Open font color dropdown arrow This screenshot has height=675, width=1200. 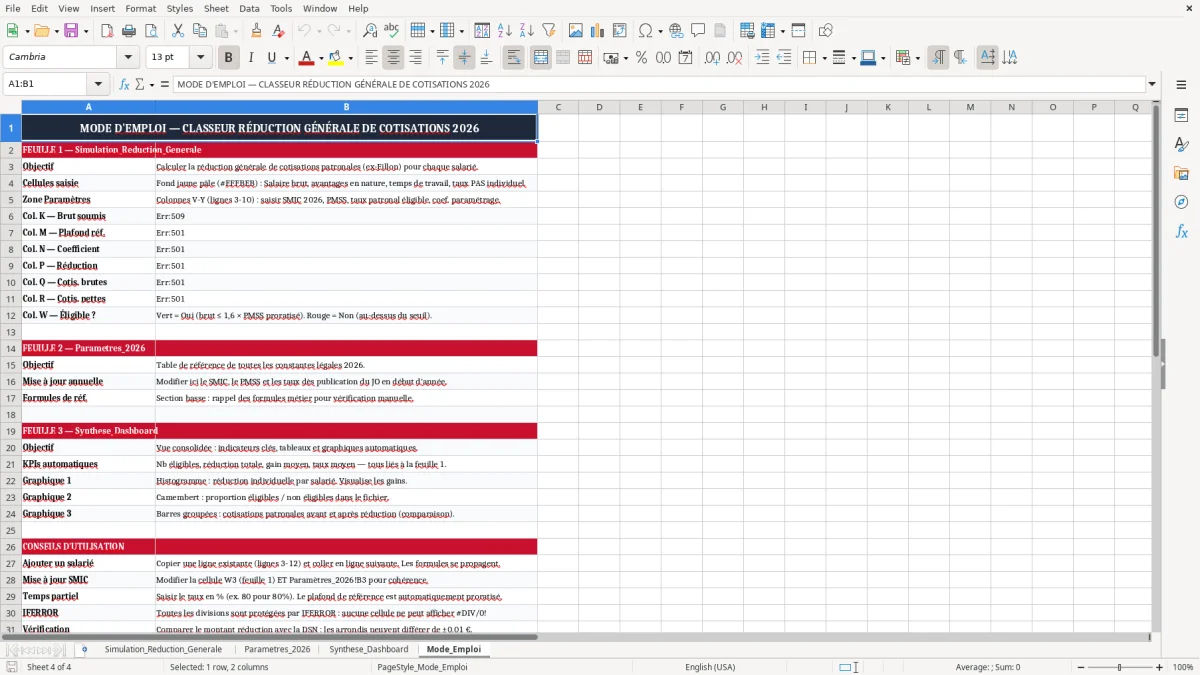(x=321, y=58)
